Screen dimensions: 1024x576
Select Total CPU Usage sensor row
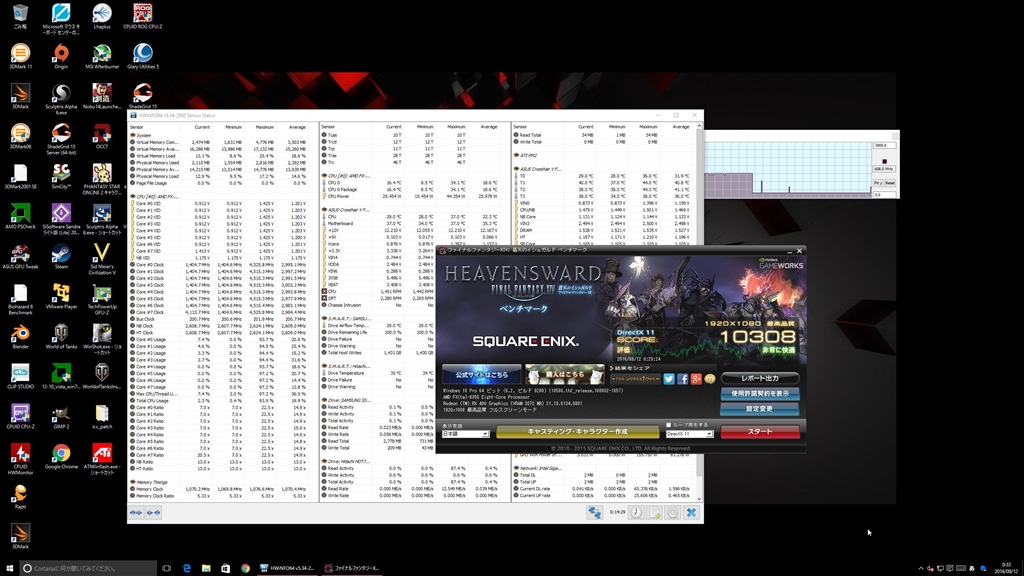pyautogui.click(x=219, y=400)
